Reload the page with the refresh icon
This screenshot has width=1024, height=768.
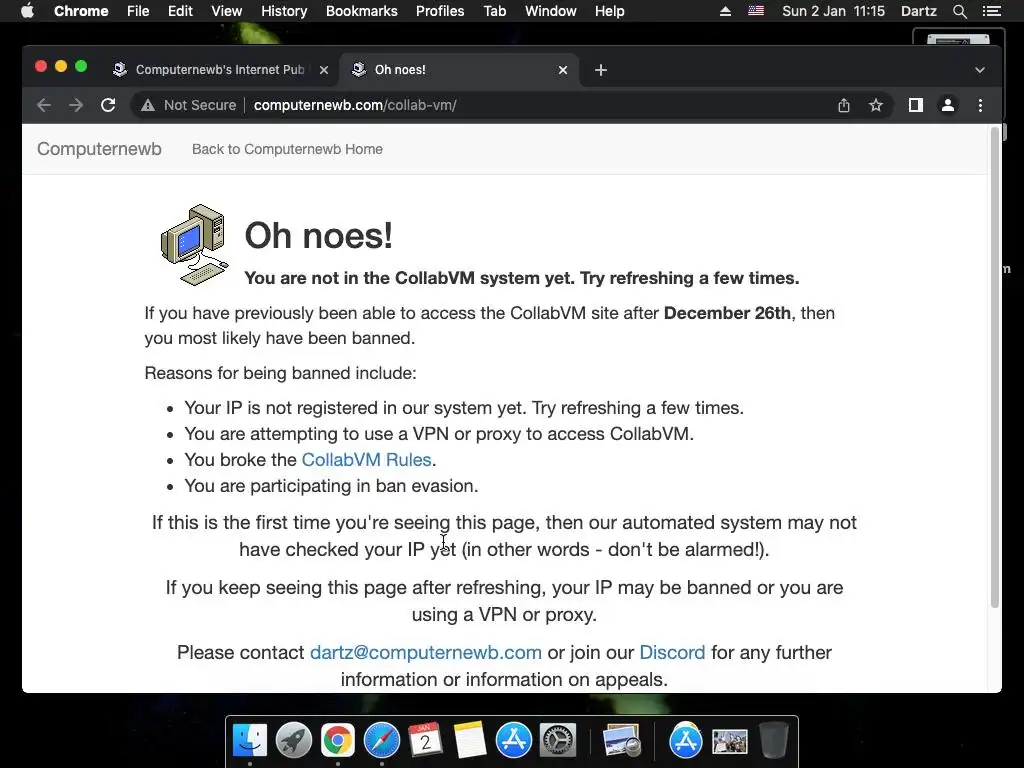[108, 105]
